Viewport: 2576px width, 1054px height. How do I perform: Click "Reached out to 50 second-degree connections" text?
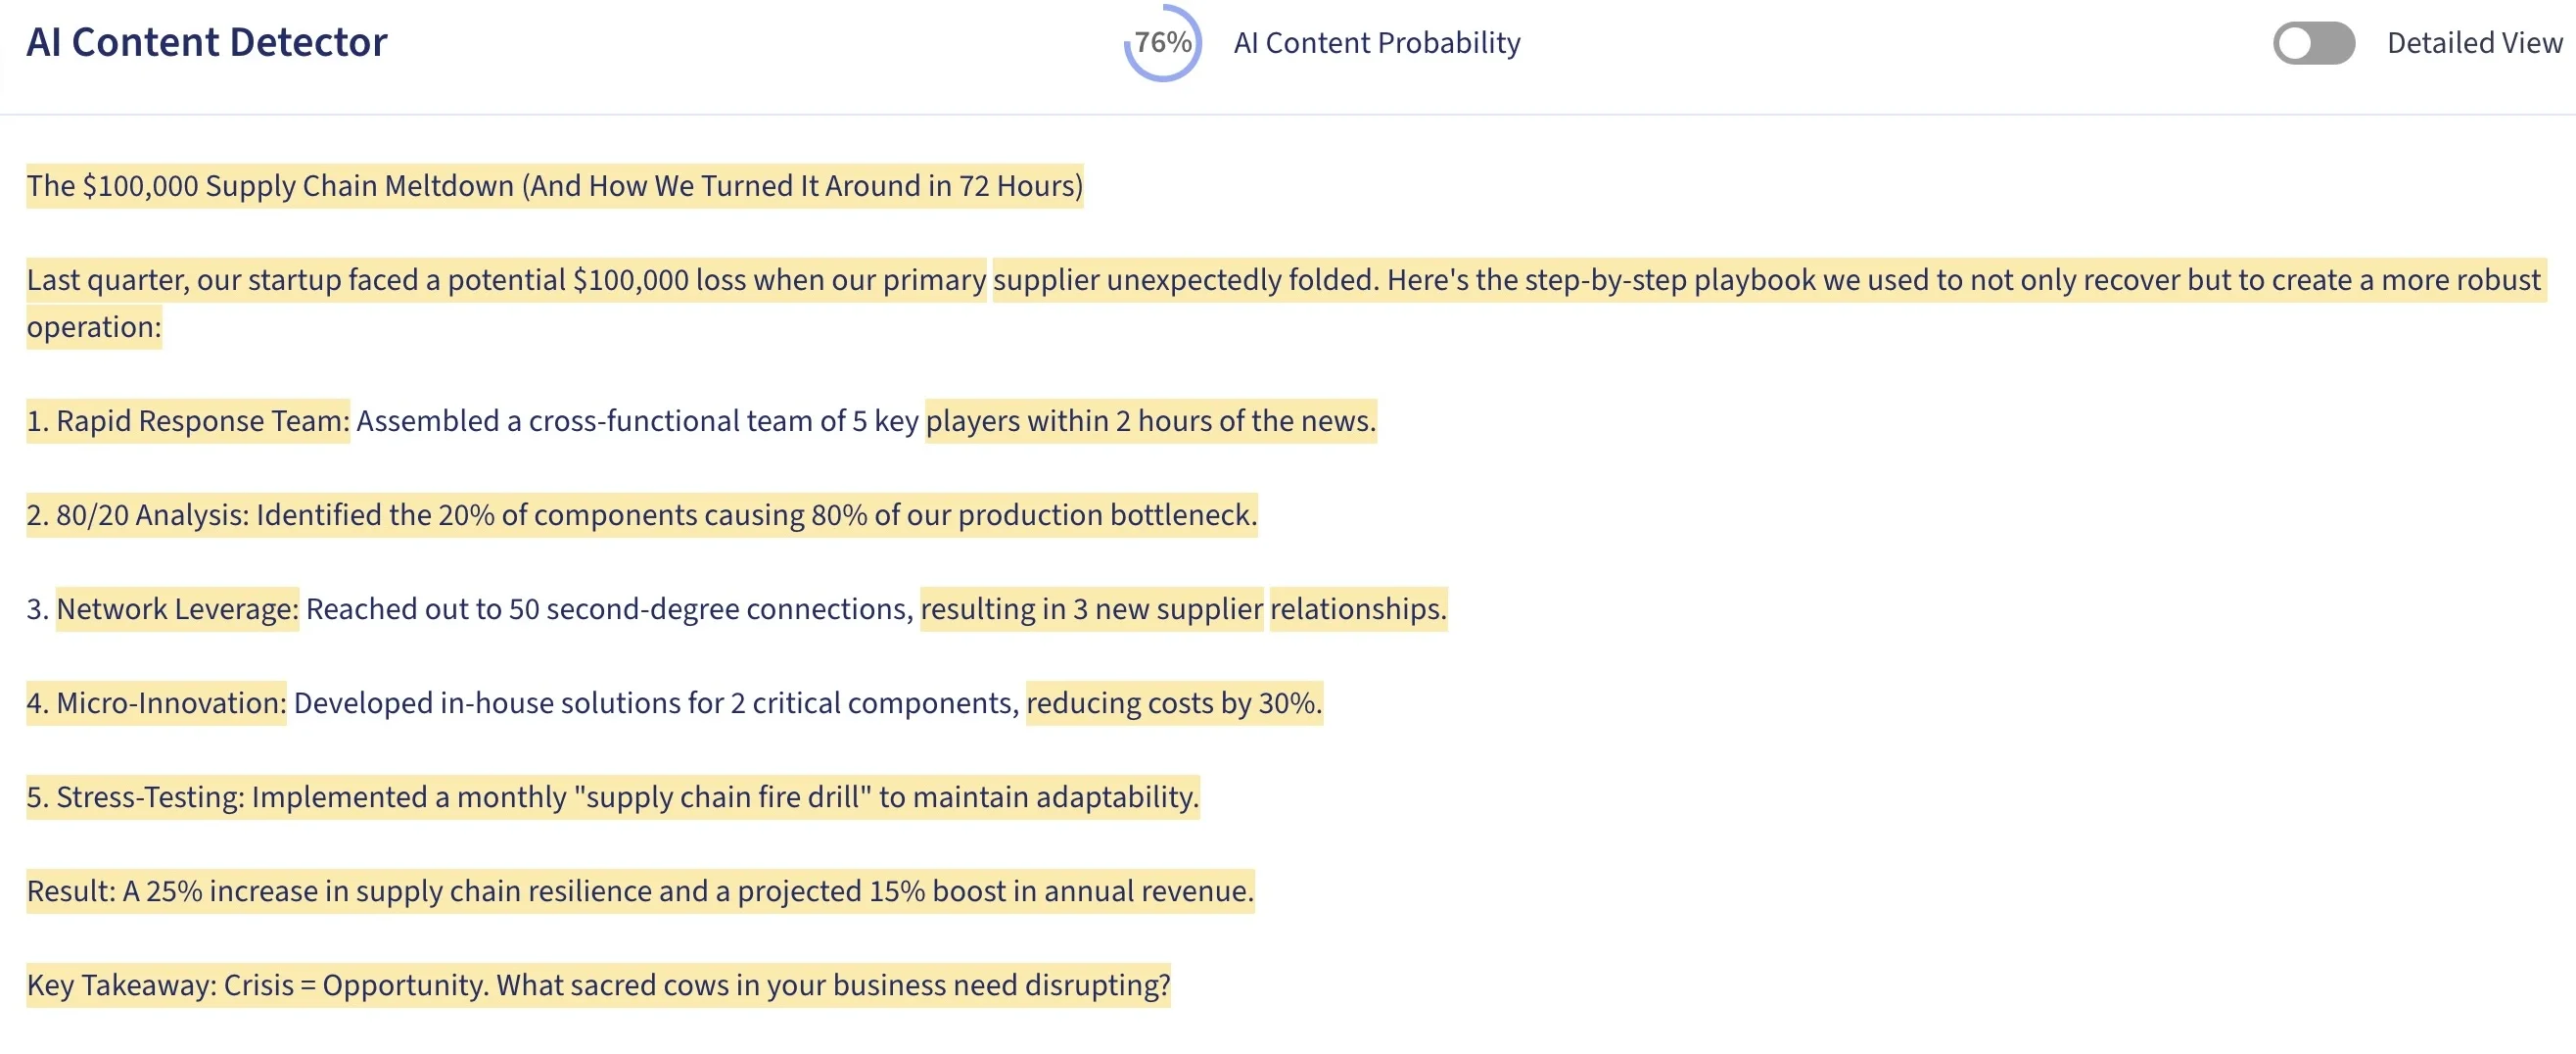click(609, 609)
